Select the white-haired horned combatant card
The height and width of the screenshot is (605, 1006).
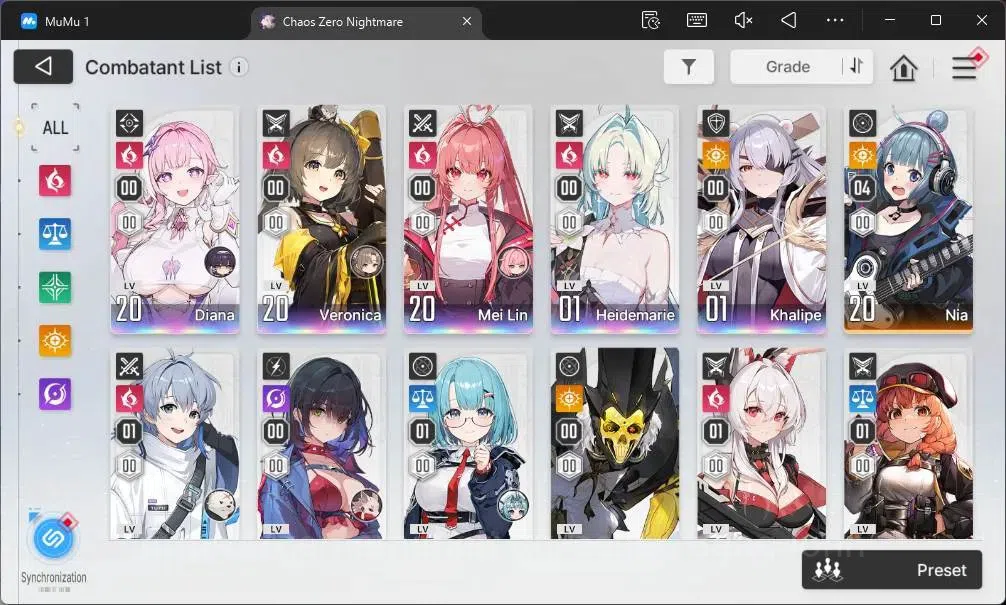point(762,444)
